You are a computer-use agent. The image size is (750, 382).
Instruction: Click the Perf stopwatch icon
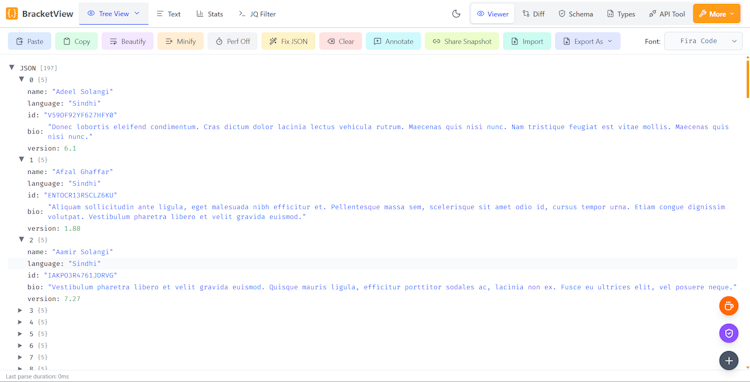(219, 41)
